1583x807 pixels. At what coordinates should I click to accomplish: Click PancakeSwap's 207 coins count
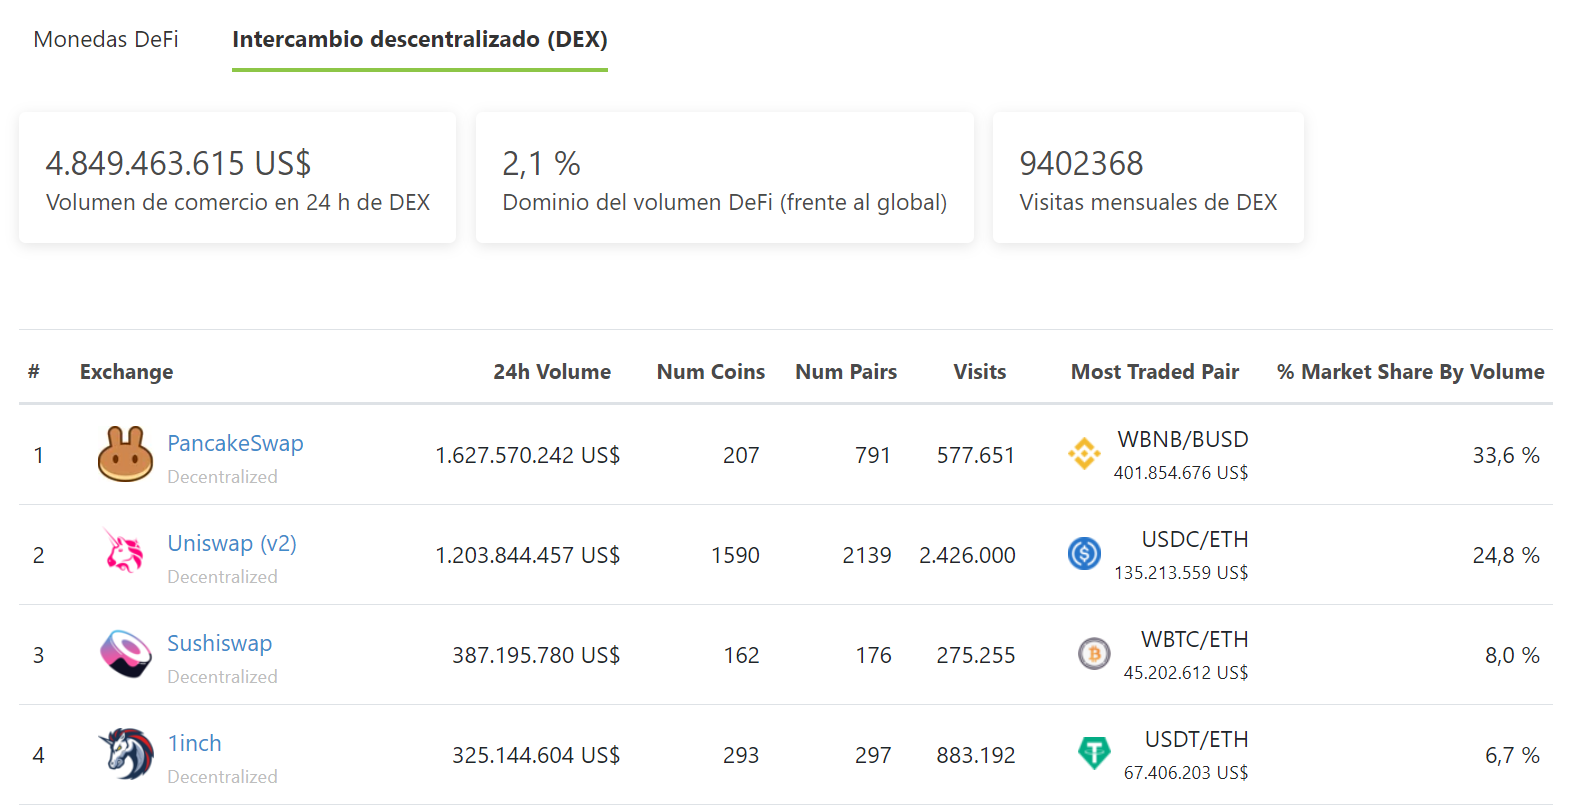pyautogui.click(x=741, y=455)
